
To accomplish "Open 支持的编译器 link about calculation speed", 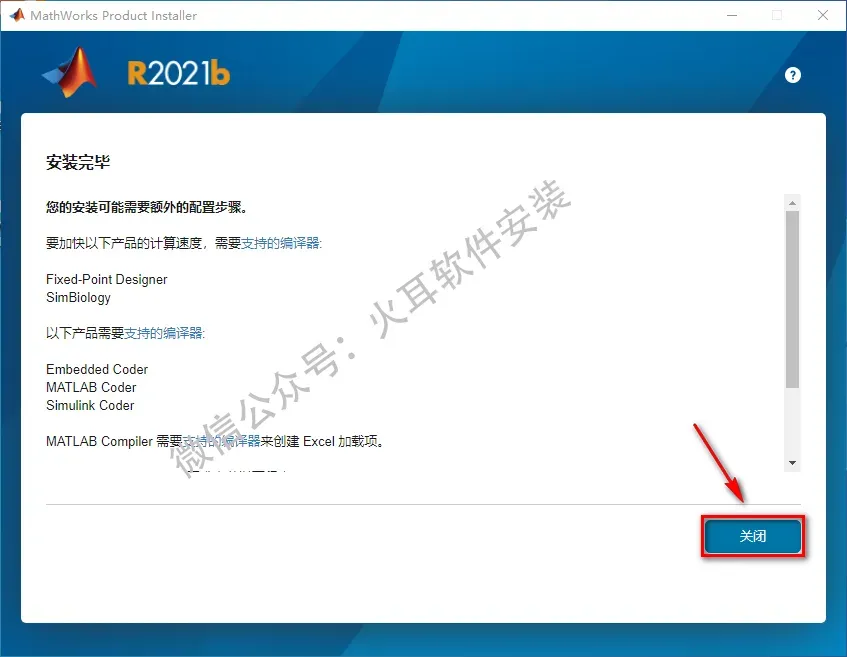I will click(280, 243).
